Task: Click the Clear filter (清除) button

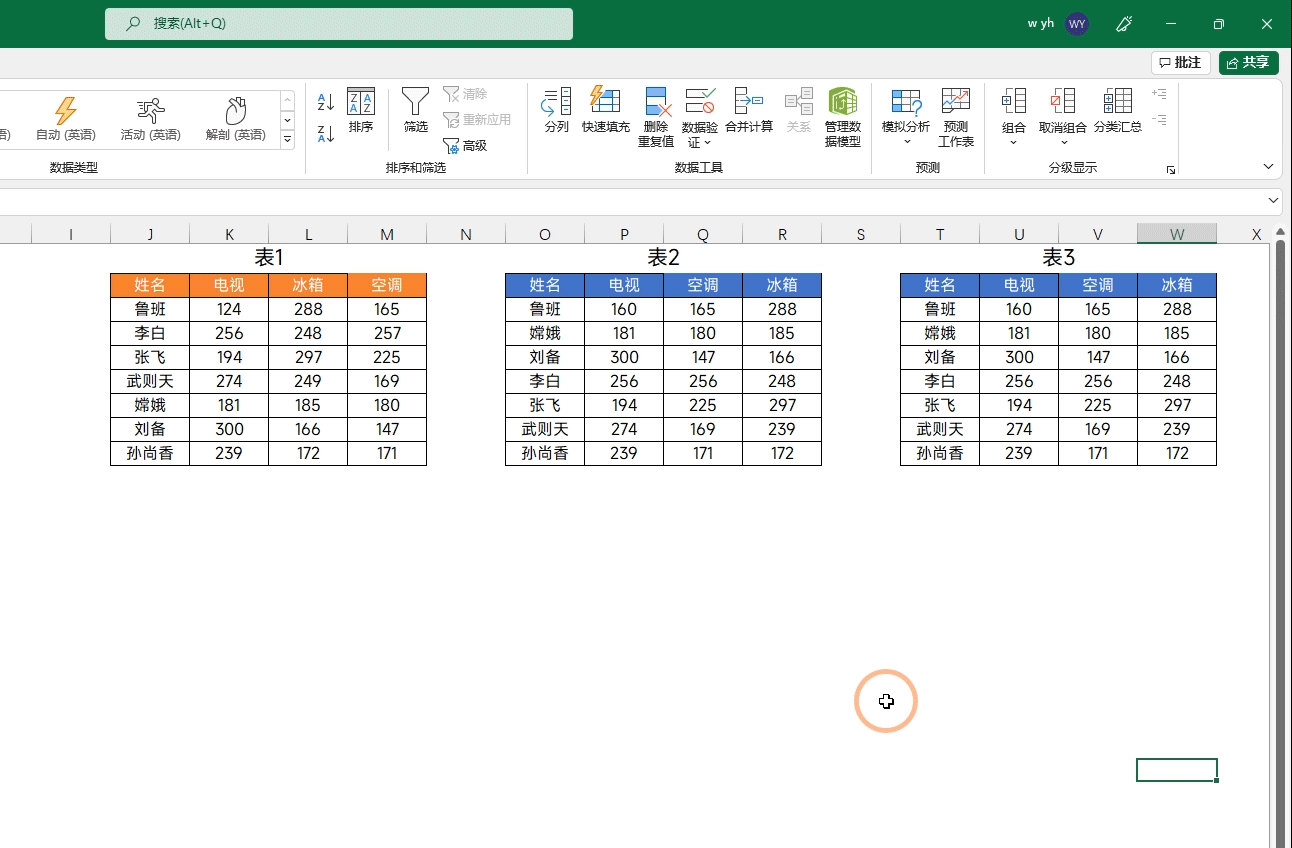Action: (x=466, y=94)
